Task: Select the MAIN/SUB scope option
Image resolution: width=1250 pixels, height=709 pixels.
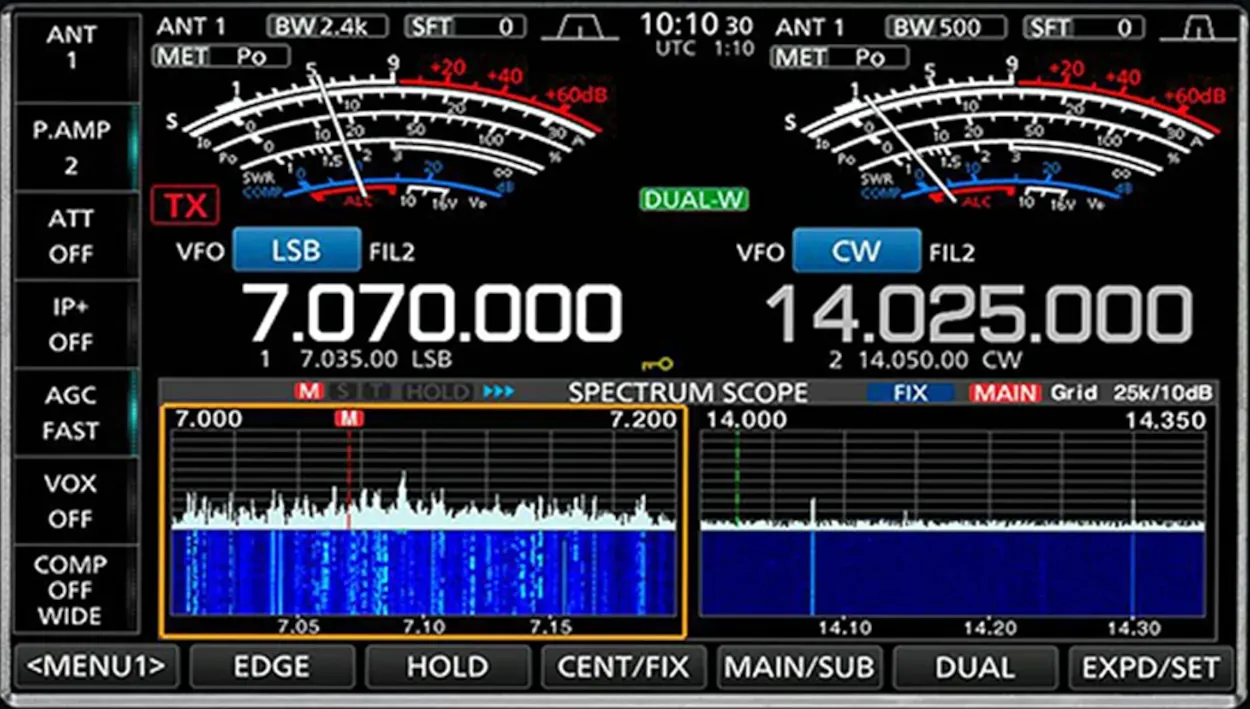Action: pyautogui.click(x=799, y=667)
